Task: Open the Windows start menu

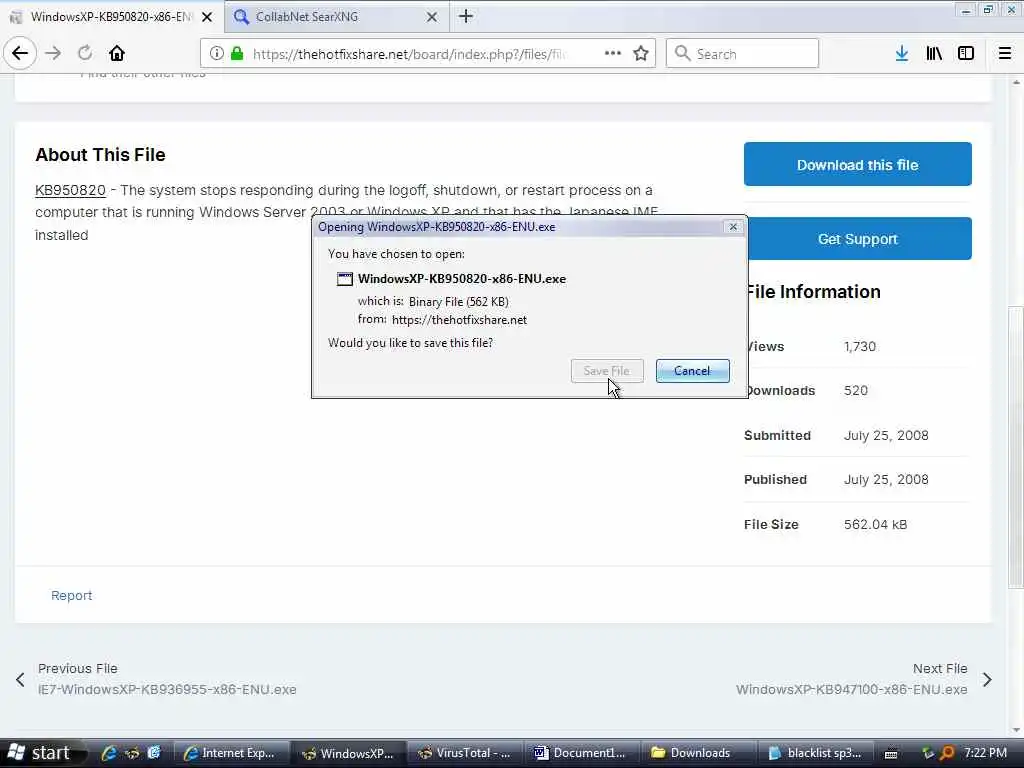Action: (x=44, y=753)
